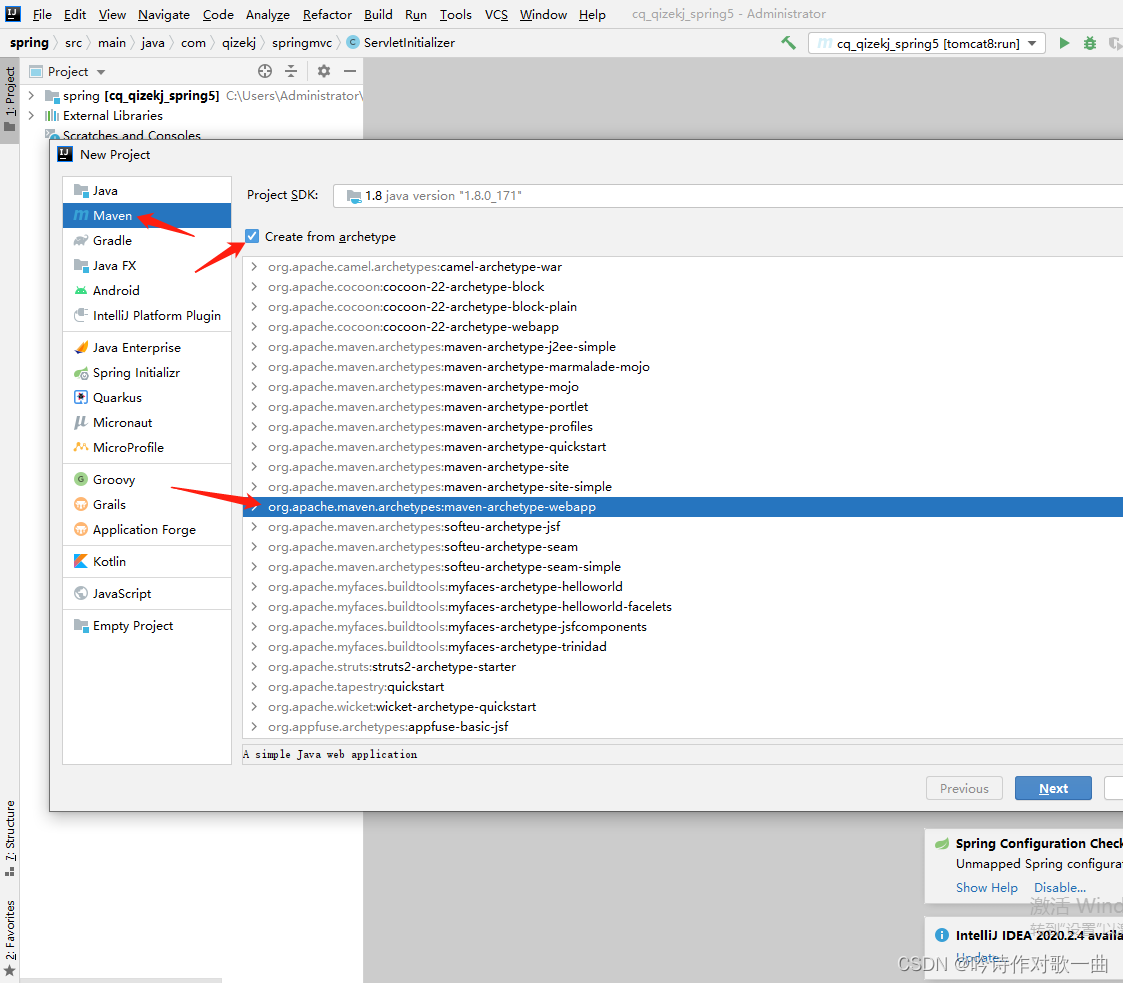This screenshot has height=983, width=1123.
Task: Choose Groovy project type
Action: click(147, 480)
